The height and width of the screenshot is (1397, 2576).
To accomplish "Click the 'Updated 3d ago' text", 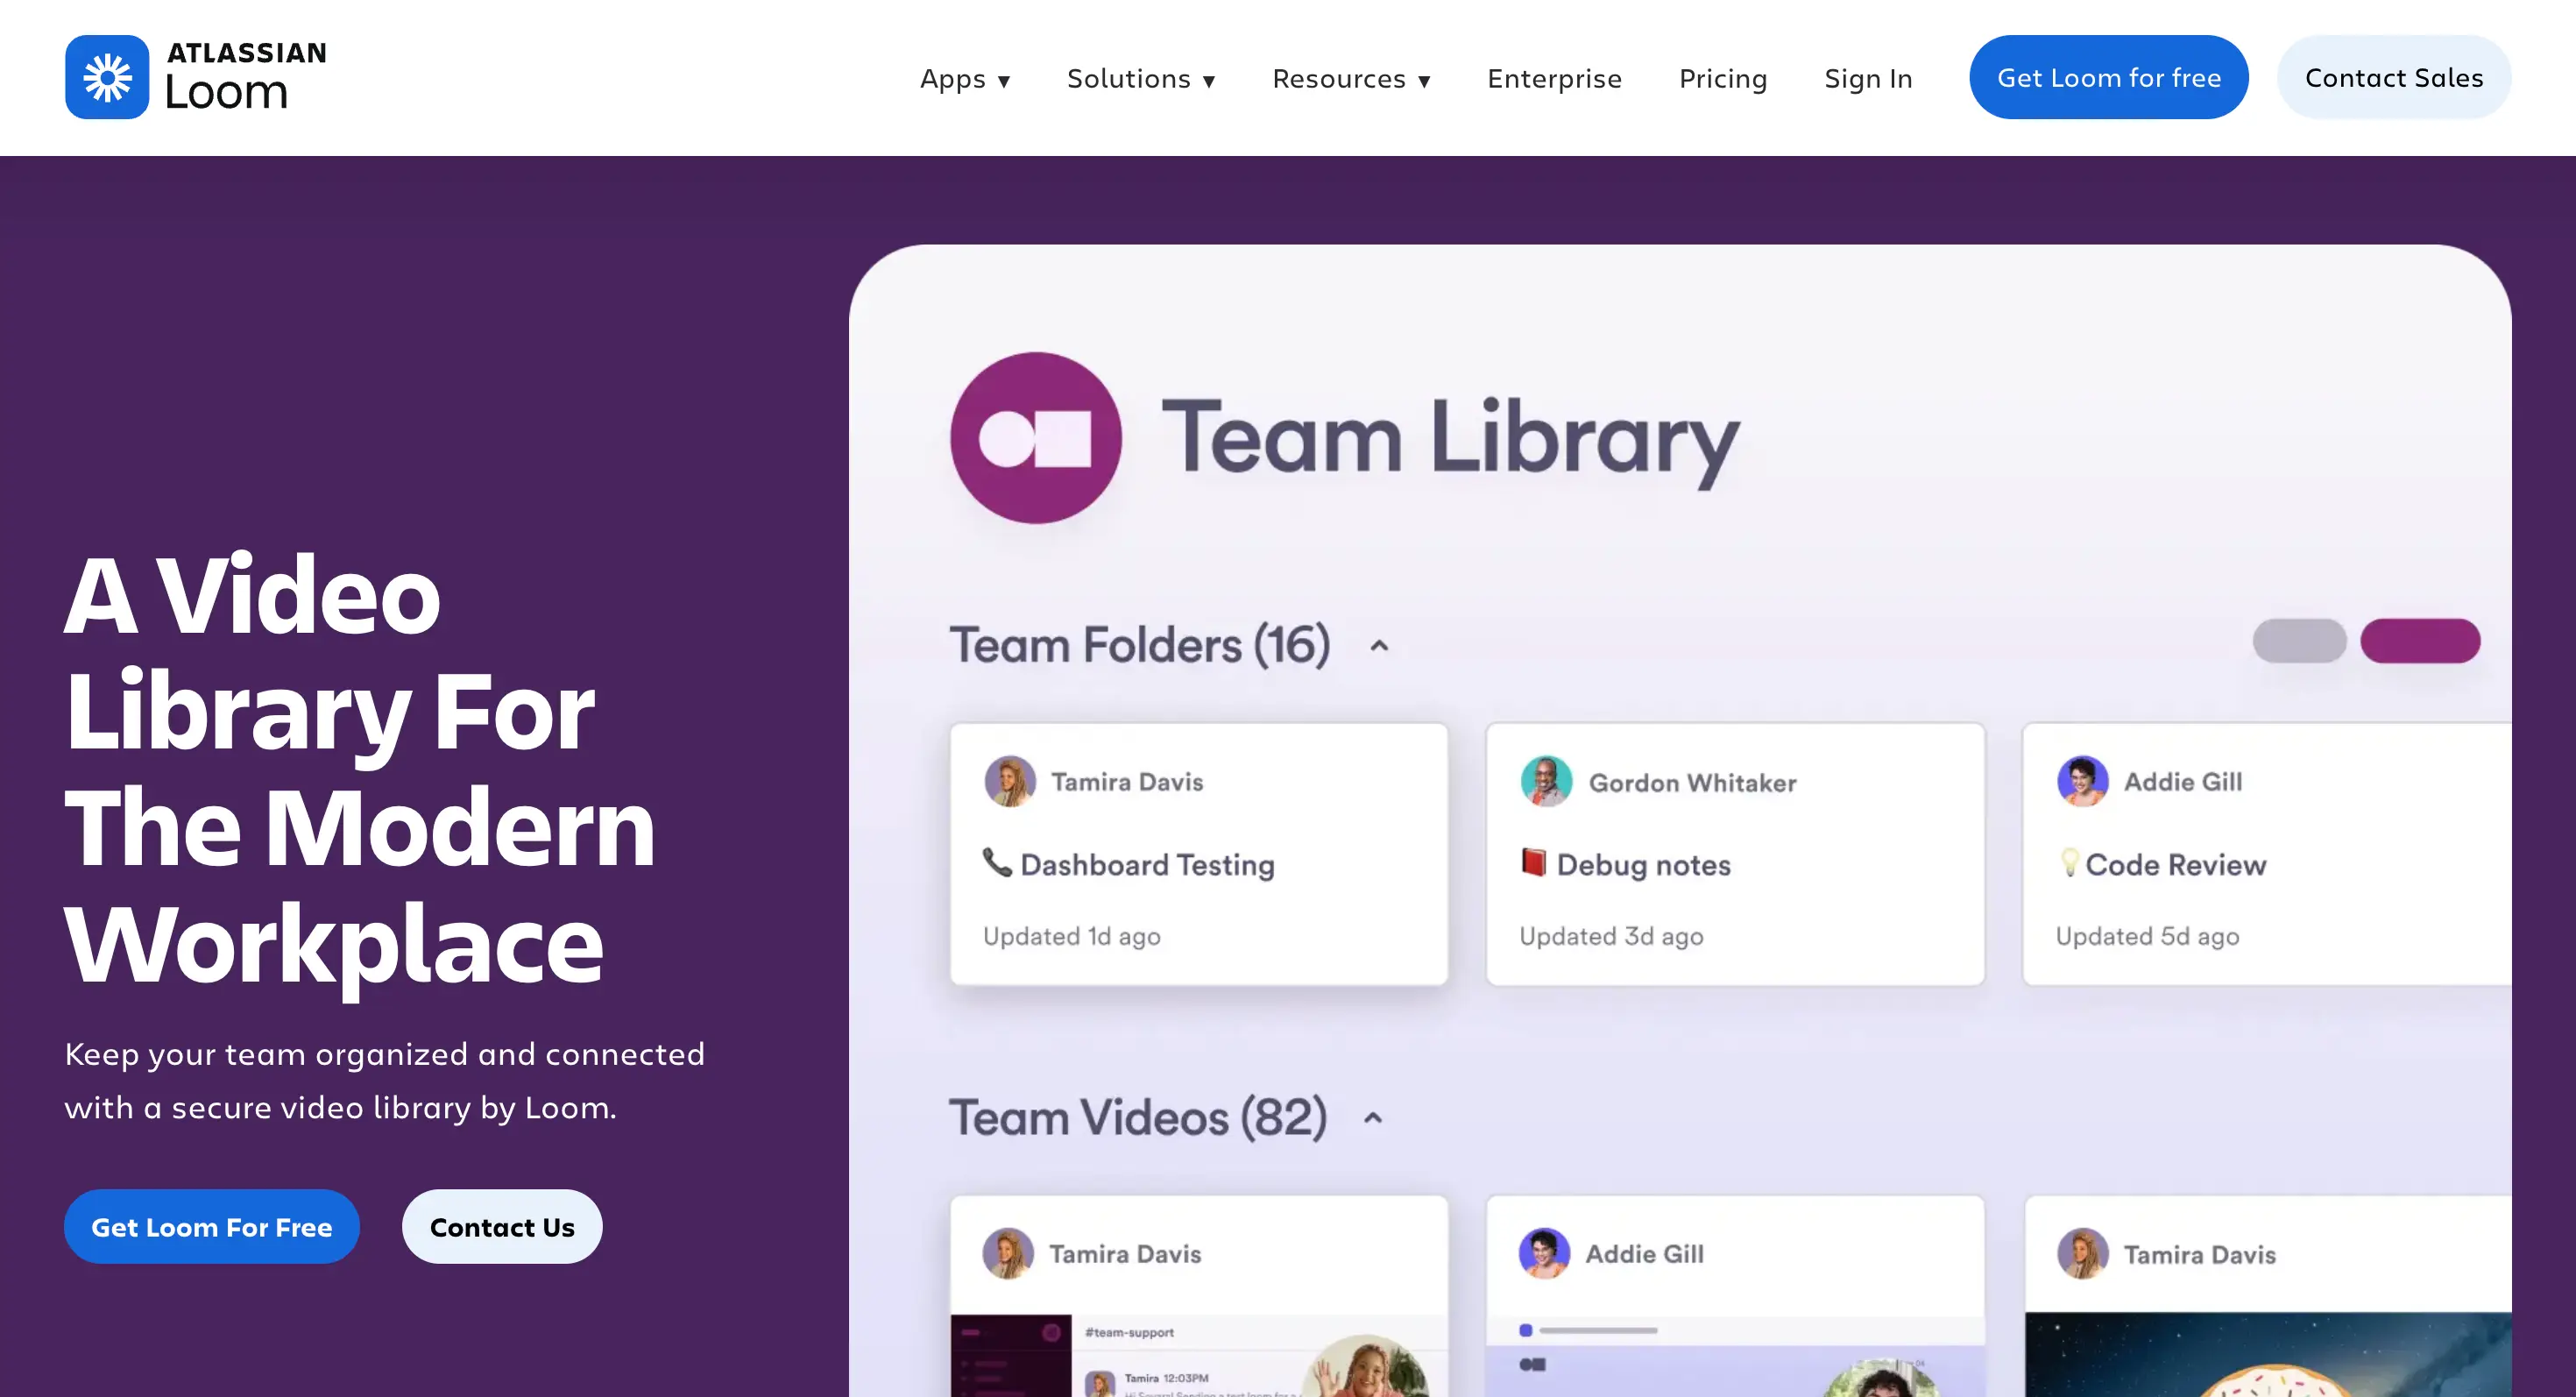I will 1611,936.
